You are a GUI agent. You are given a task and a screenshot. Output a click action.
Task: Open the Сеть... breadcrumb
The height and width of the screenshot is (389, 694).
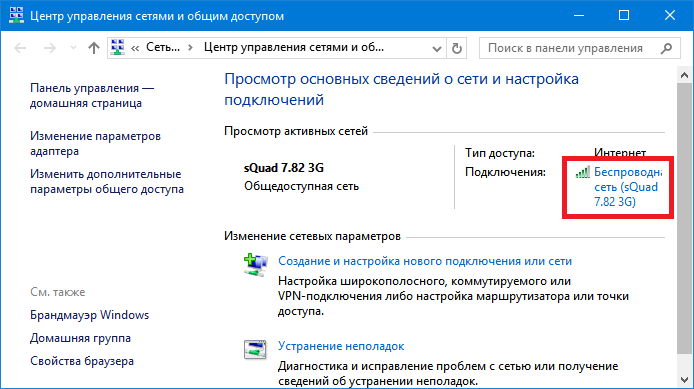tap(163, 47)
